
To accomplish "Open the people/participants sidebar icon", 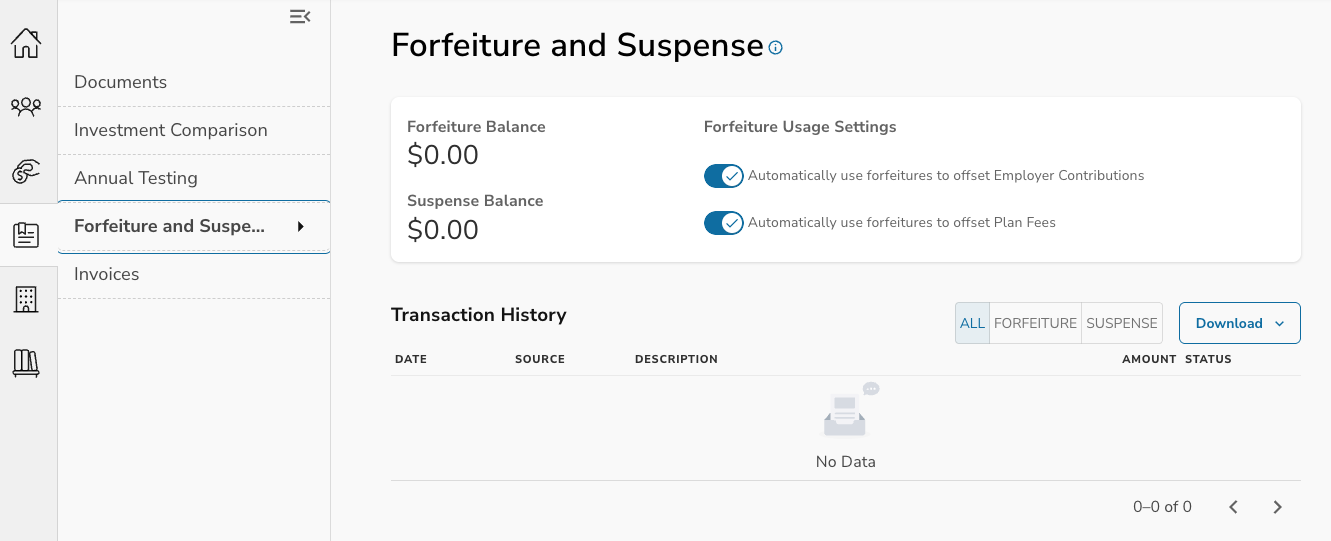I will [x=26, y=106].
